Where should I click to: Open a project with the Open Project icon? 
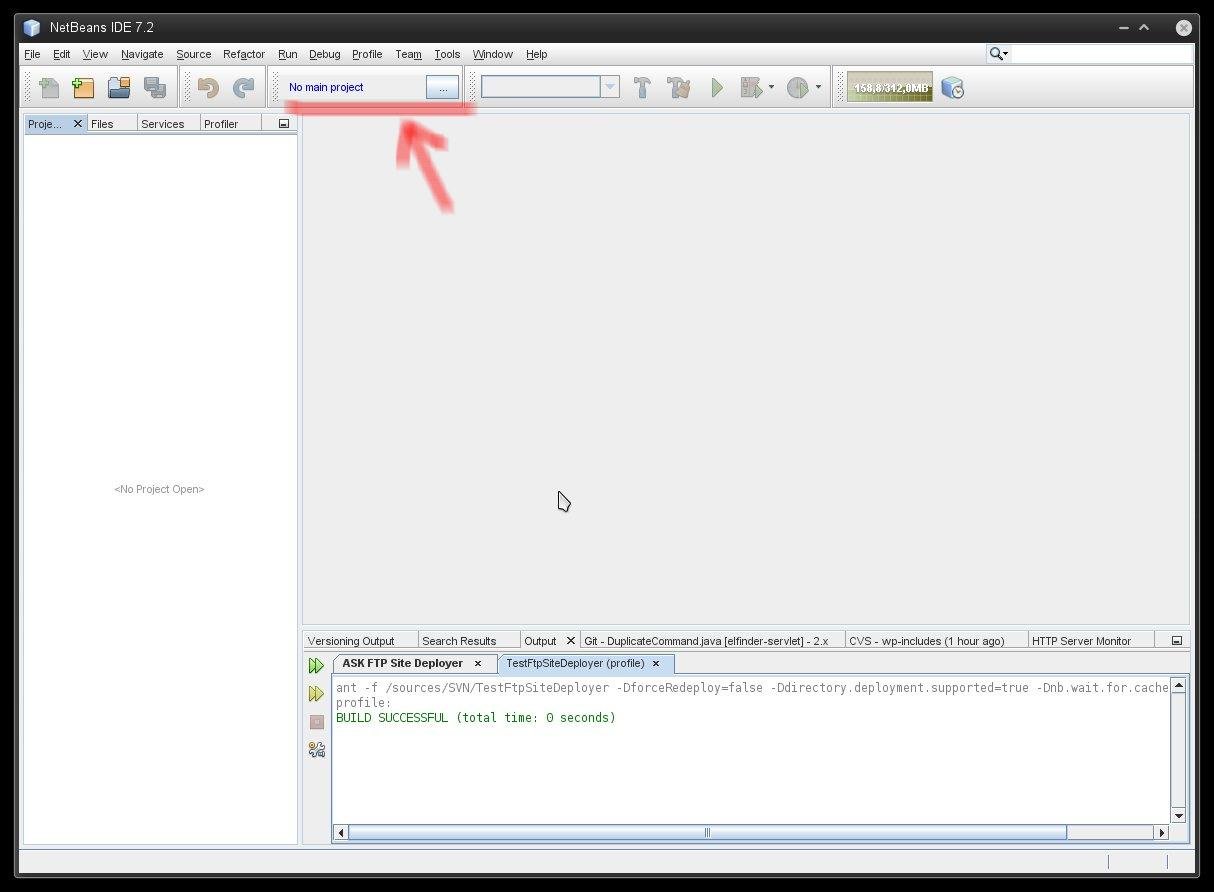[119, 87]
